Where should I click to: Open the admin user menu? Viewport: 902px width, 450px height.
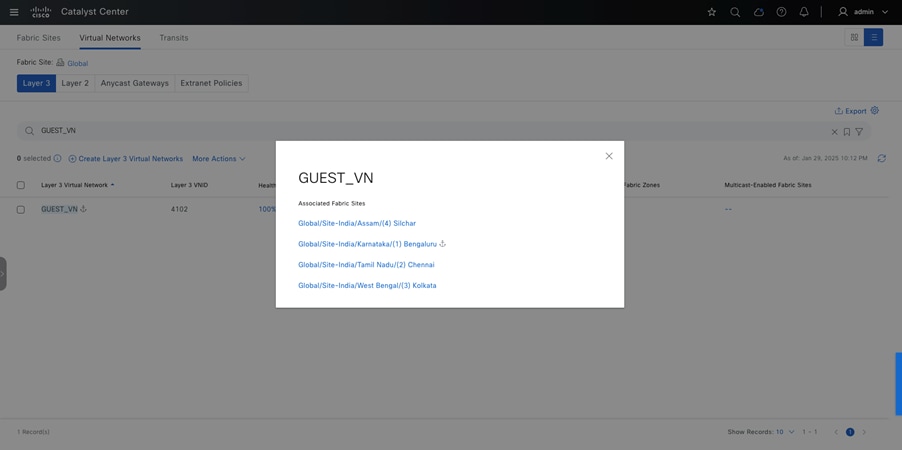coord(863,12)
